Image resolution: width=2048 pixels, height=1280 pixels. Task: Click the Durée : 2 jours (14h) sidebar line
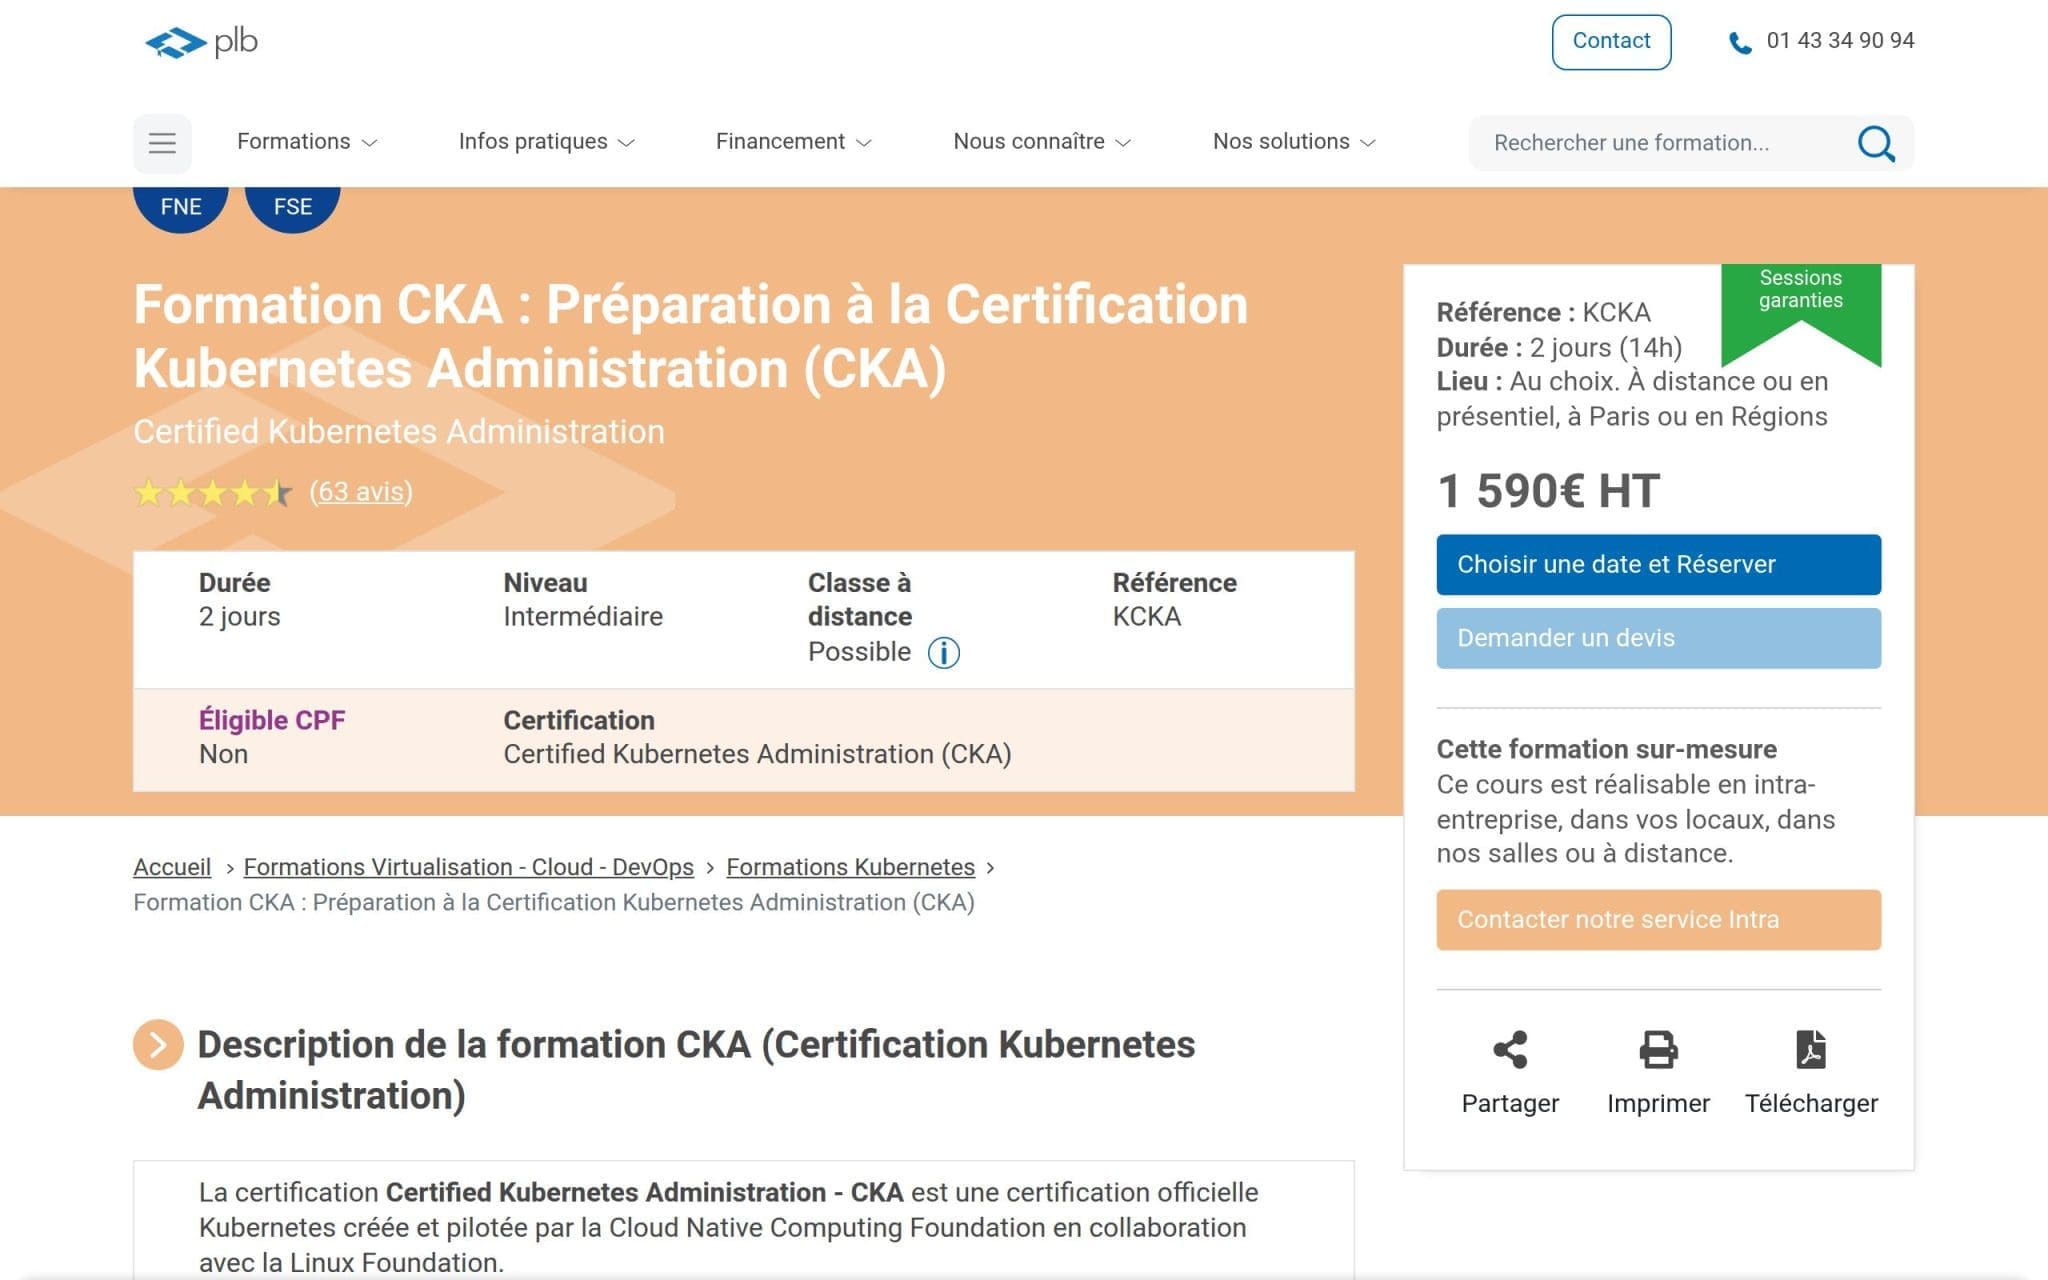point(1559,348)
